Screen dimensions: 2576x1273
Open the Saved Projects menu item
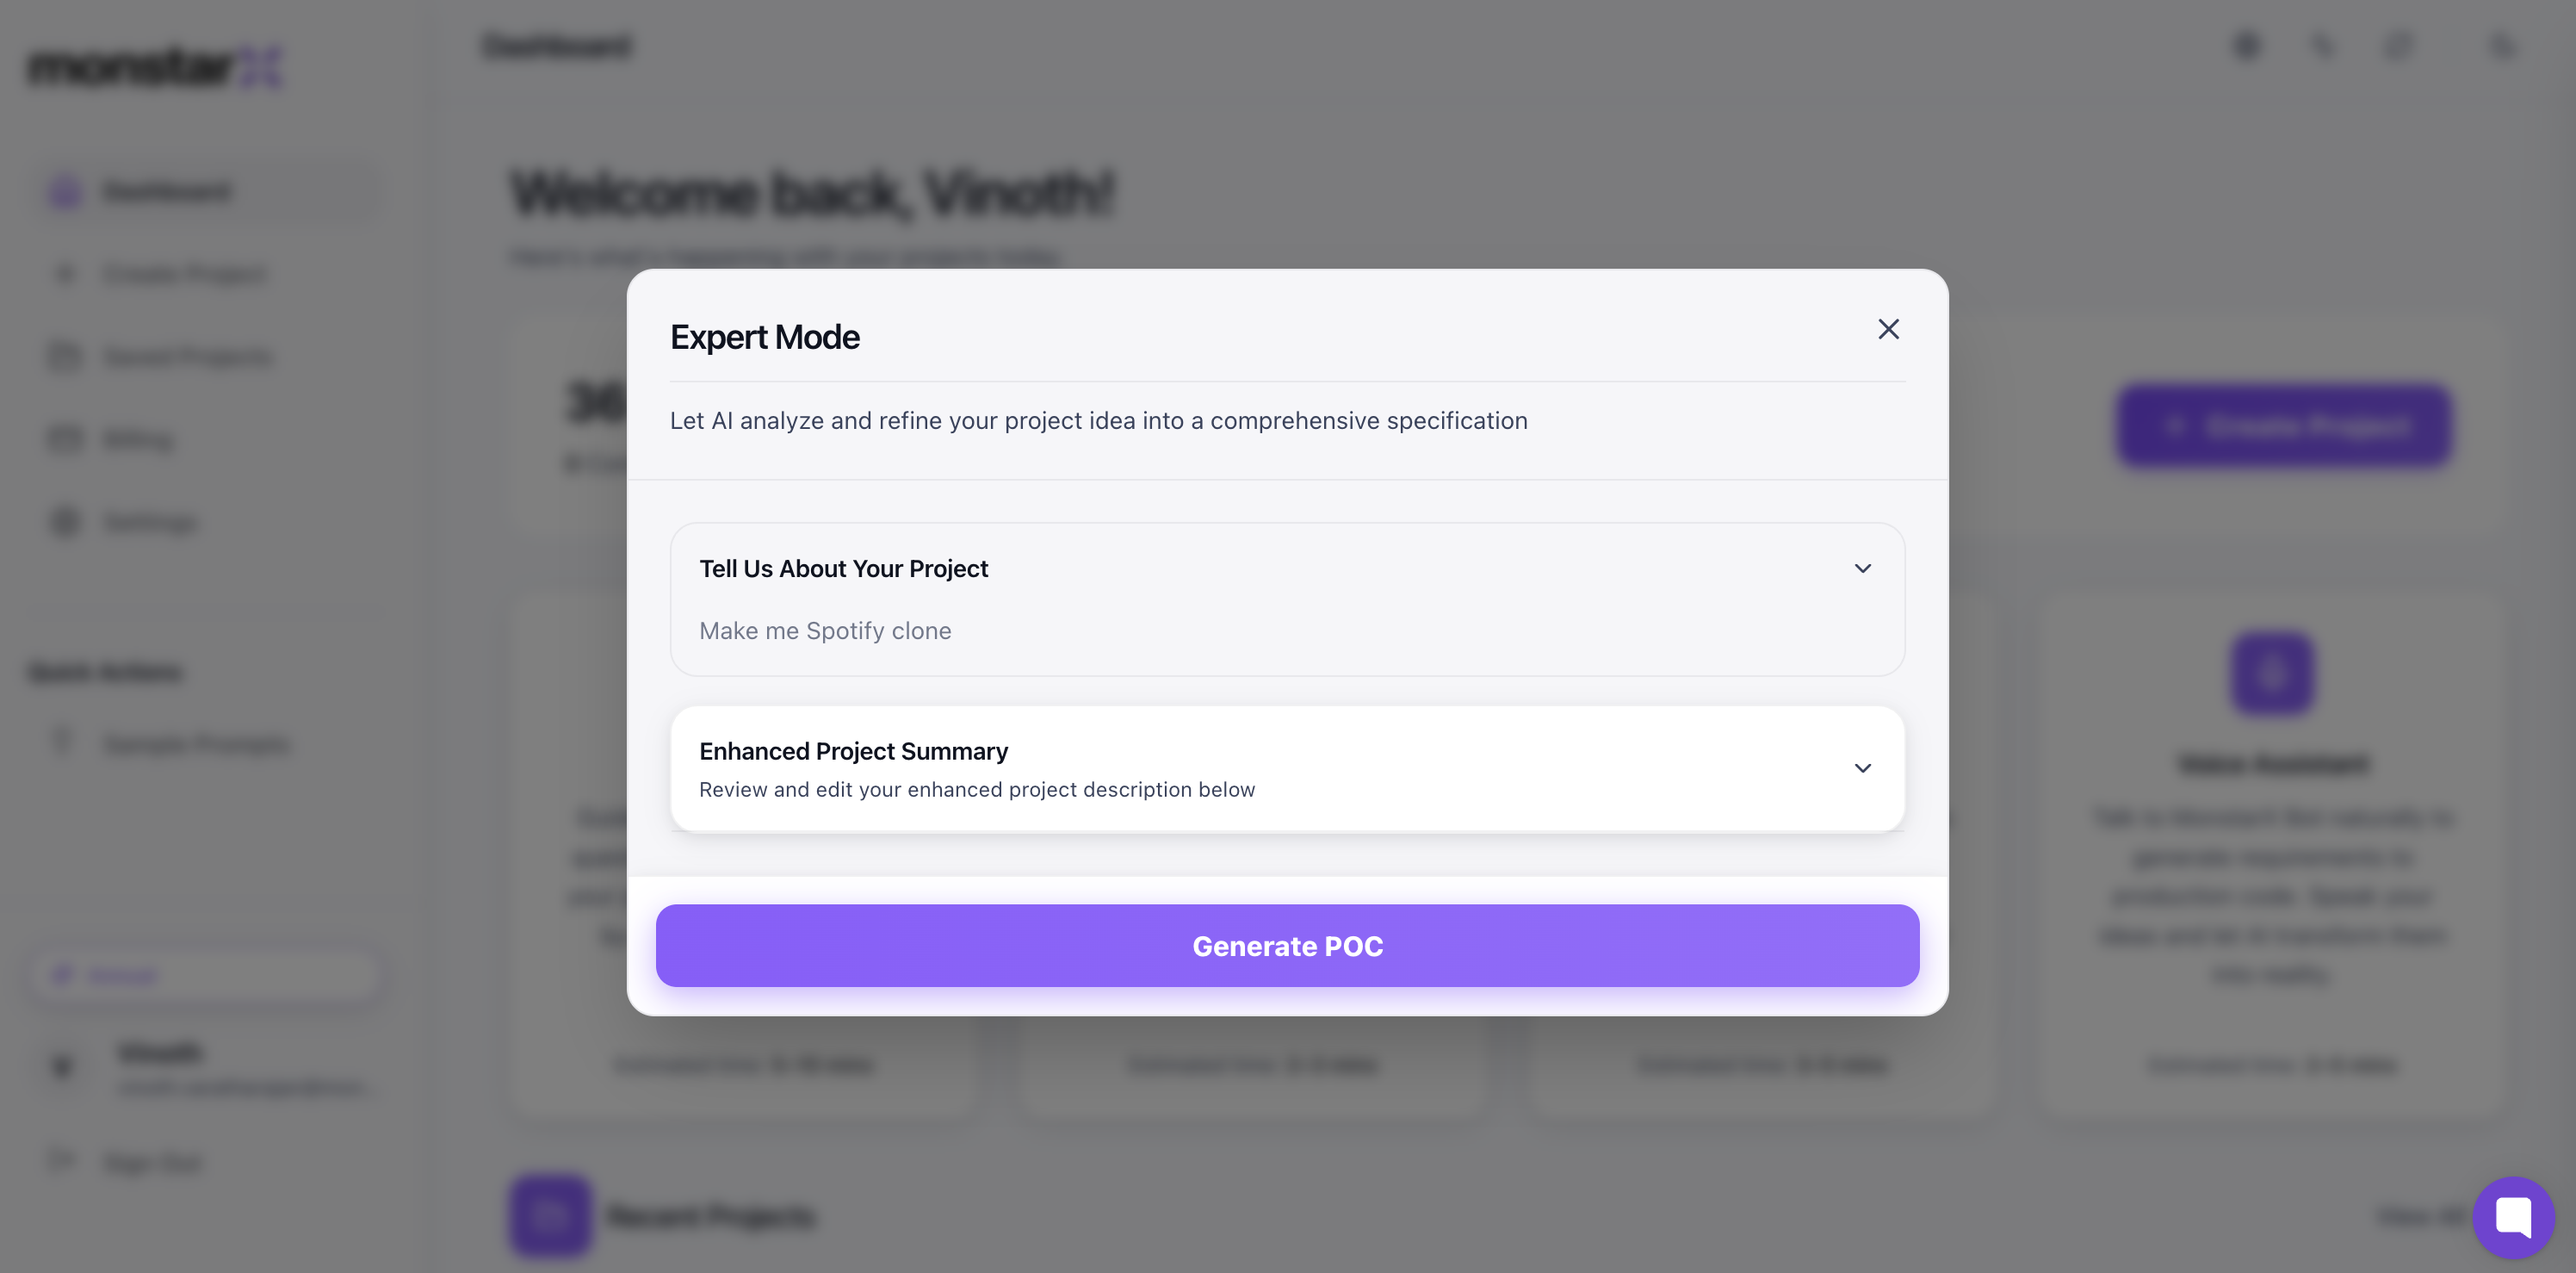[x=188, y=357]
